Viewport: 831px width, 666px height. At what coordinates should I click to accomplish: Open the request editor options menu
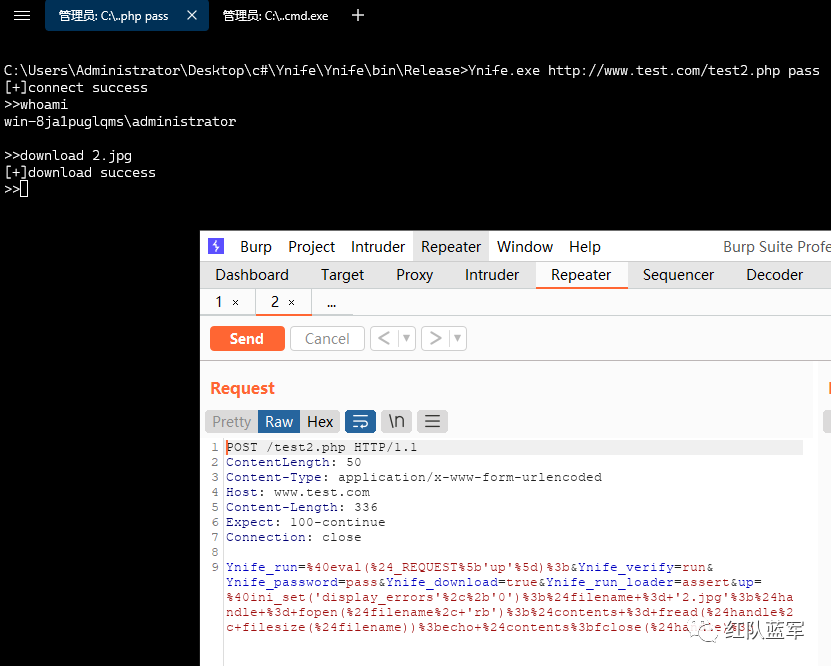(432, 422)
